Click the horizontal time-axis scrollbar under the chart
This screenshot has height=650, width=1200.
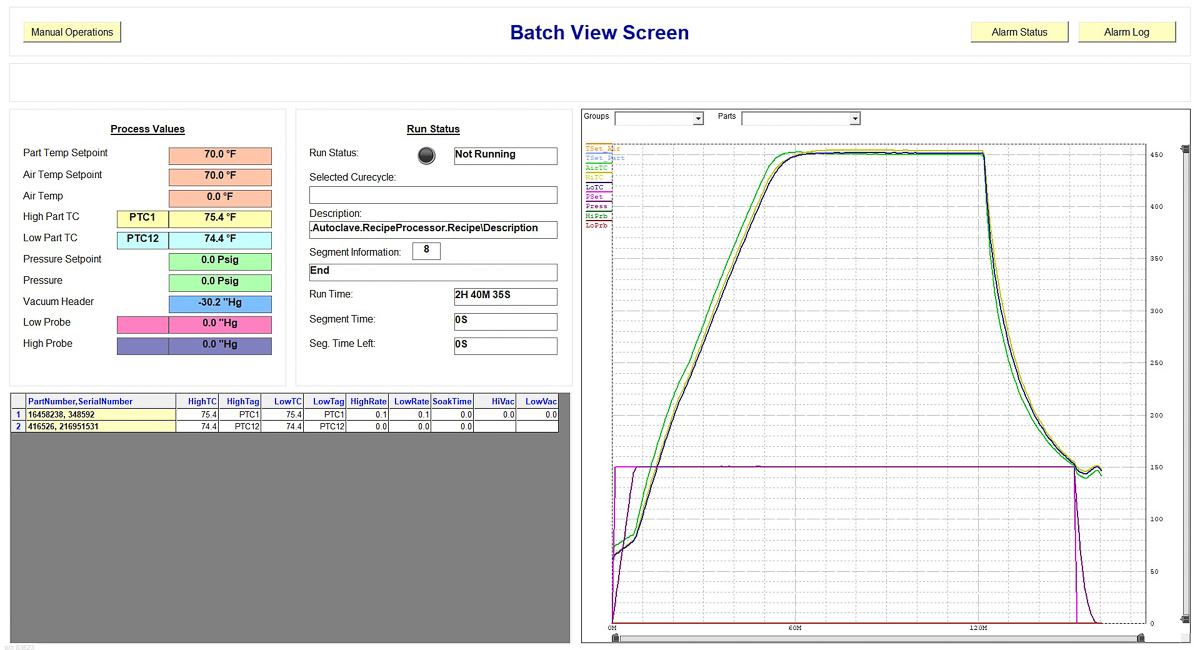pyautogui.click(x=878, y=637)
